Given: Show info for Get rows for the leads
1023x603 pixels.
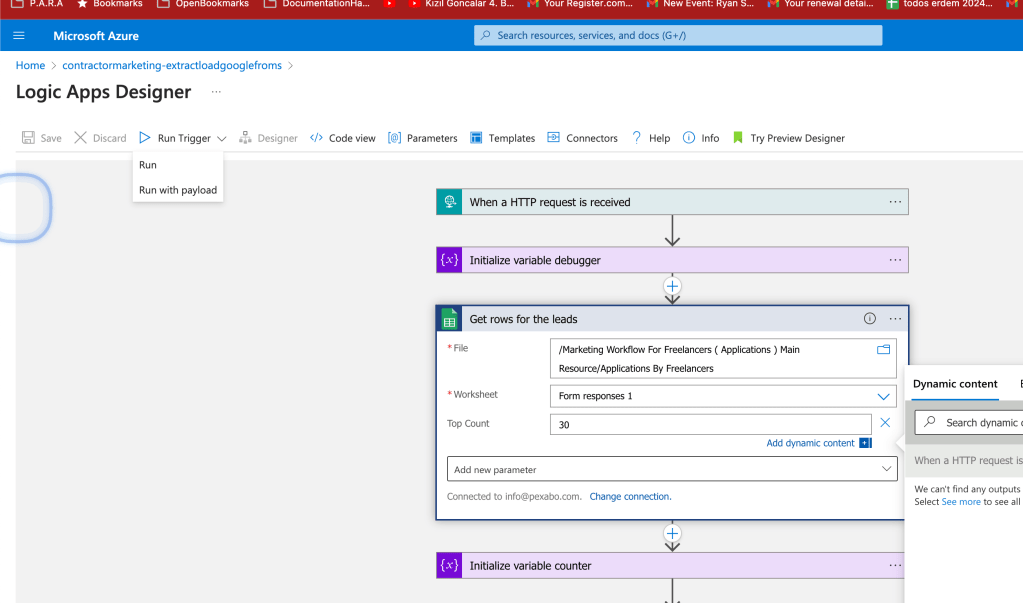Looking at the screenshot, I should click(x=870, y=318).
